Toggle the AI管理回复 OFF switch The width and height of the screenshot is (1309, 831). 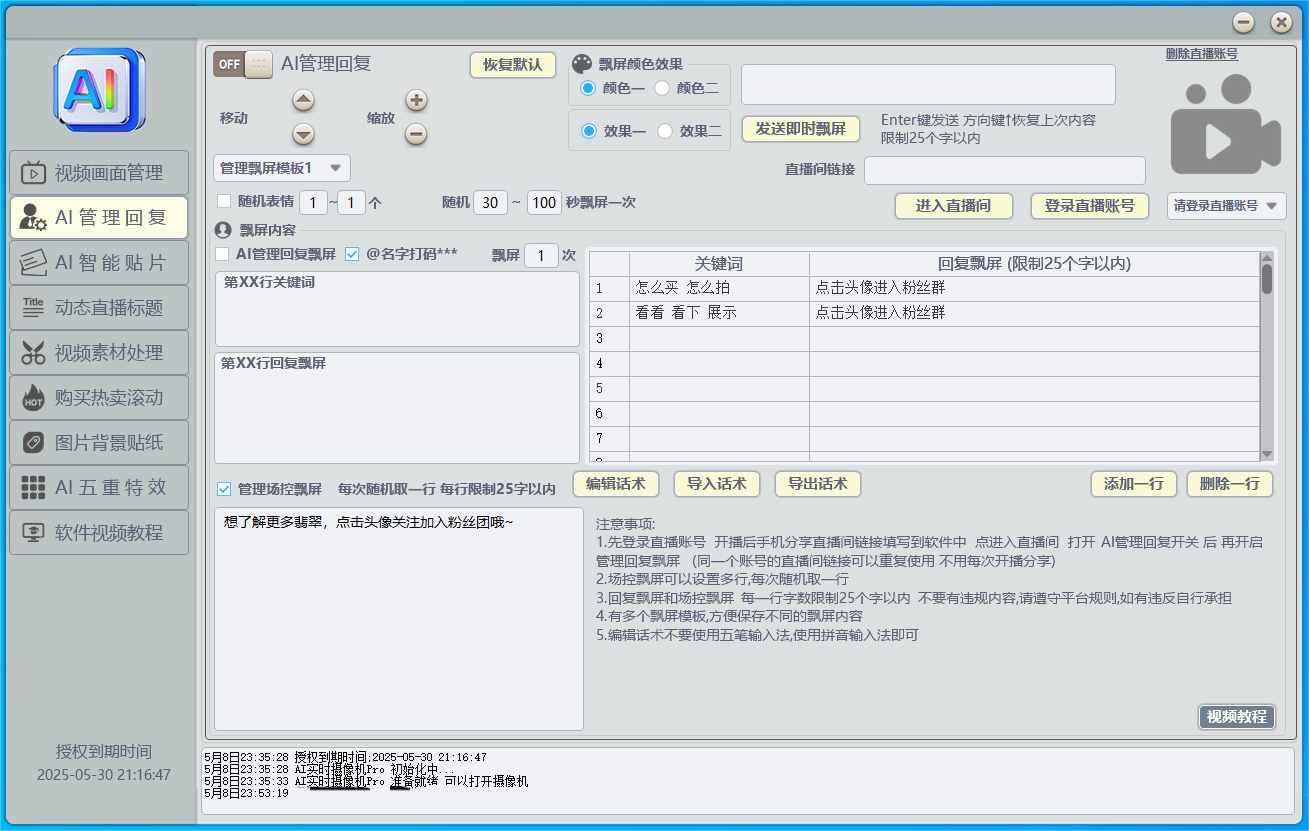pyautogui.click(x=242, y=64)
